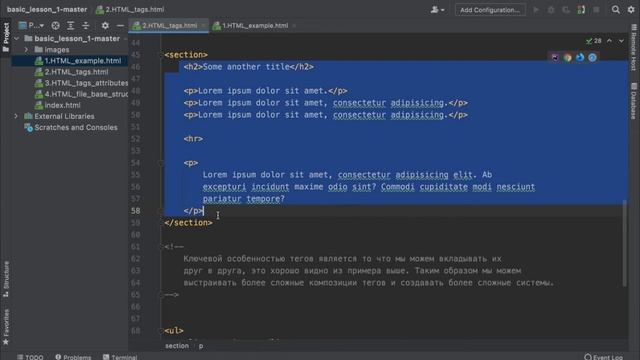Click p breadcrumb at editor bottom
The height and width of the screenshot is (360, 640).
[x=201, y=346]
